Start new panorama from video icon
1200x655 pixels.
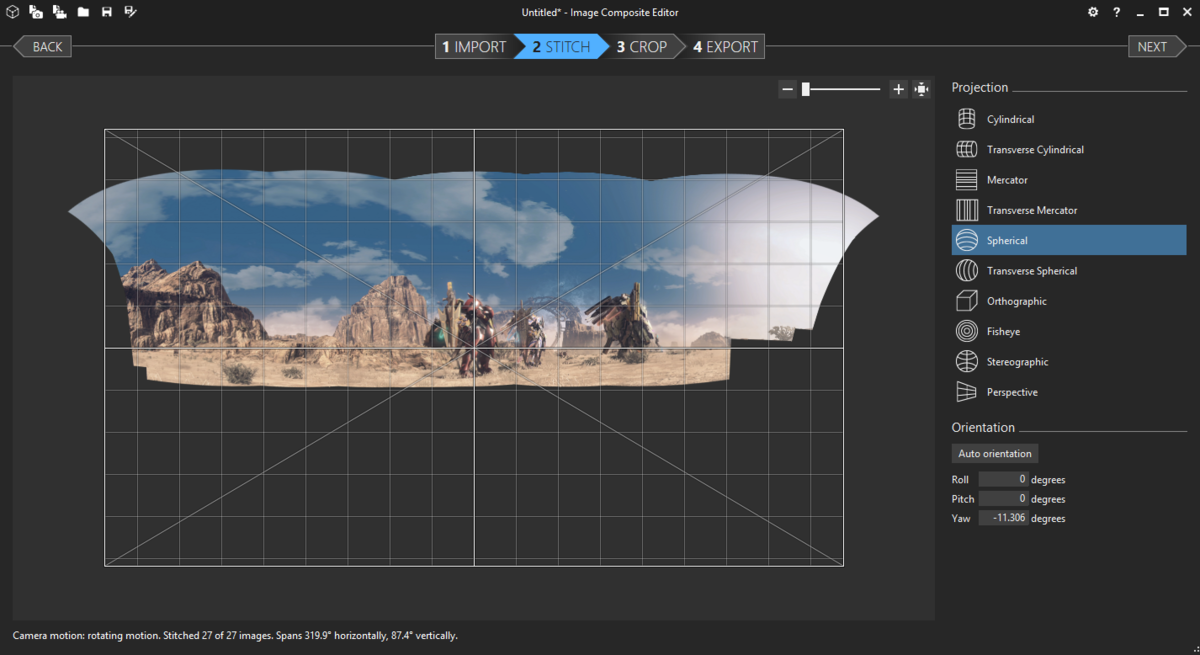coord(60,12)
